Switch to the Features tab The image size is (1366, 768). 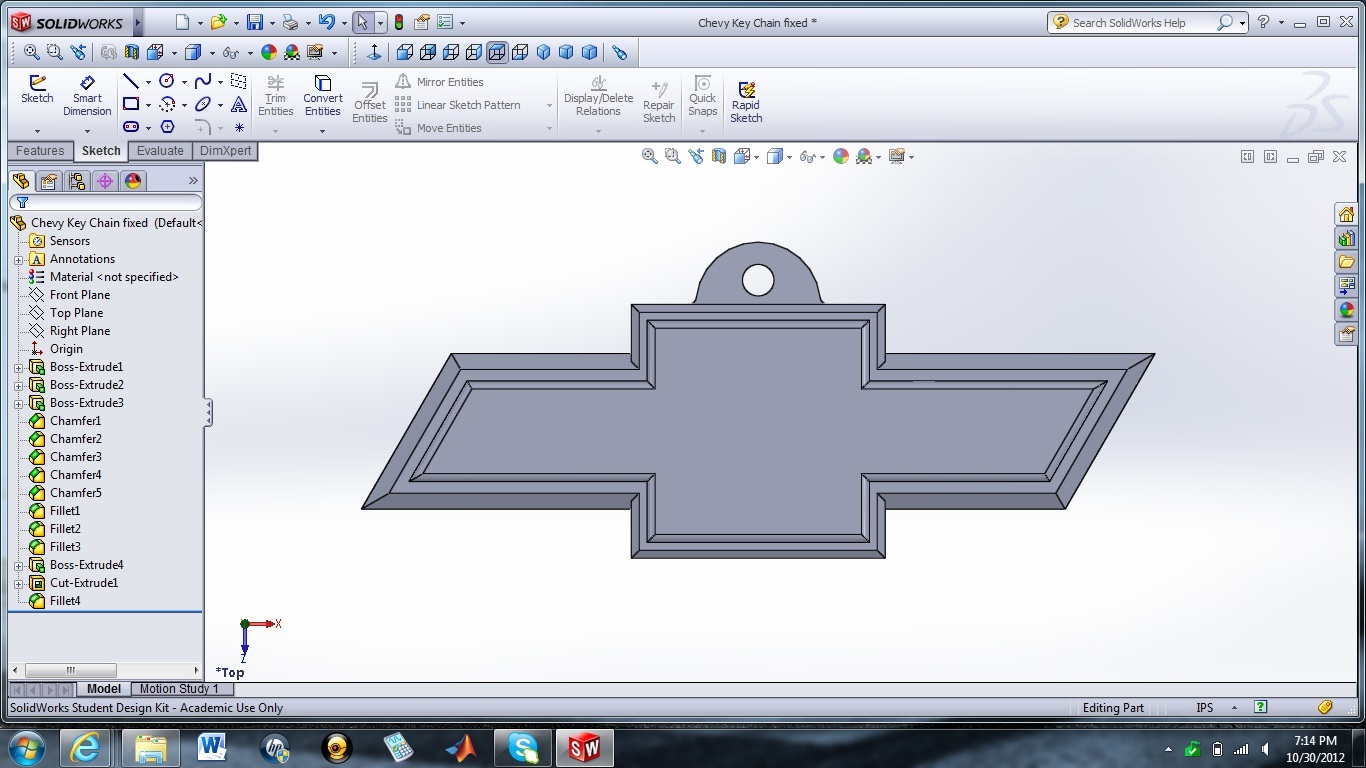[x=40, y=151]
